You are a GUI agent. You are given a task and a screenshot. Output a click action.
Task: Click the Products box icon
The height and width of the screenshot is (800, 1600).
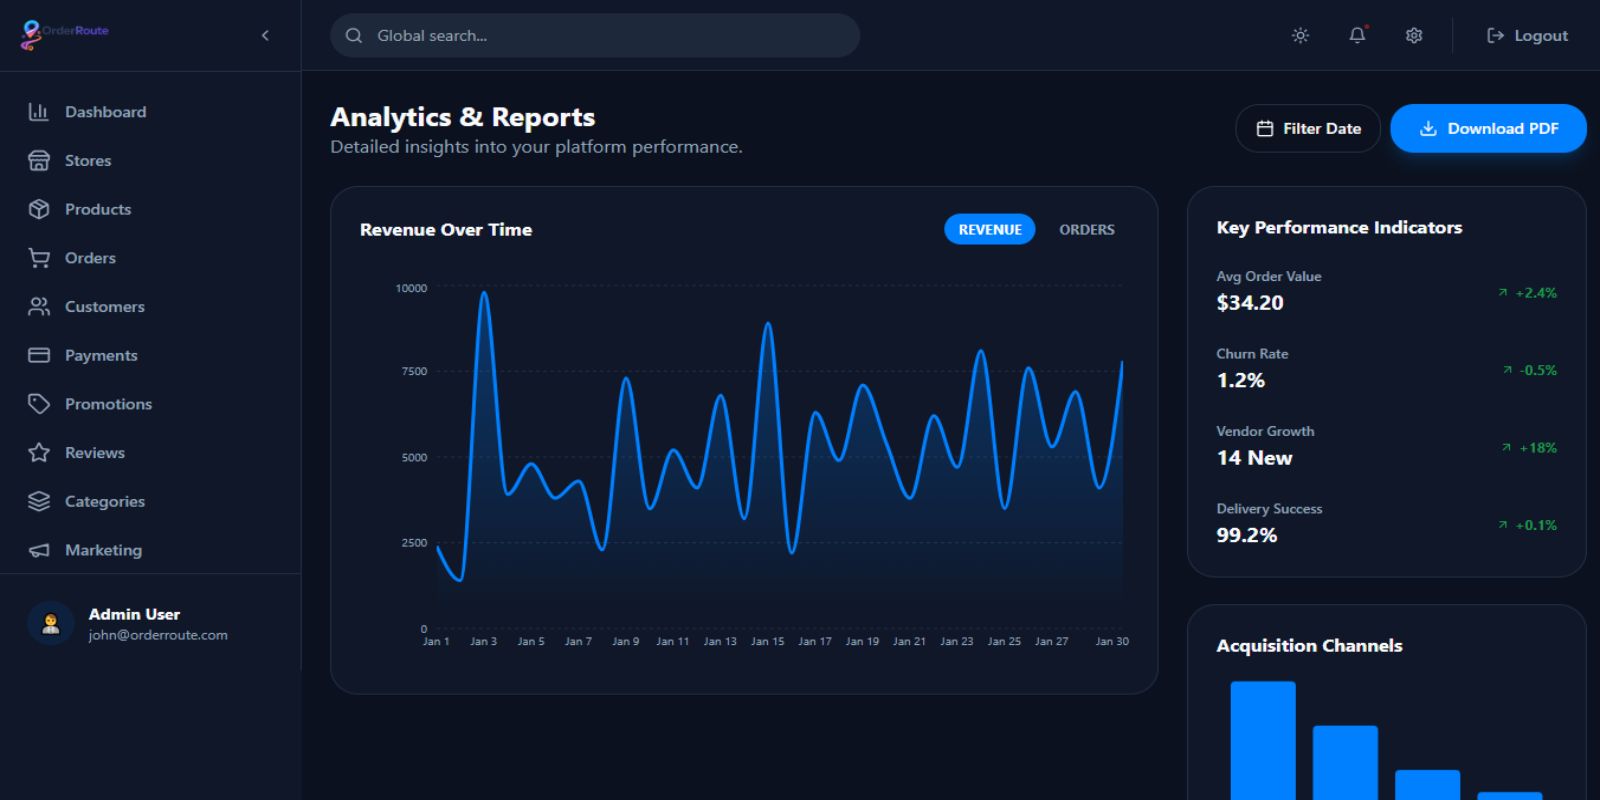pos(39,209)
